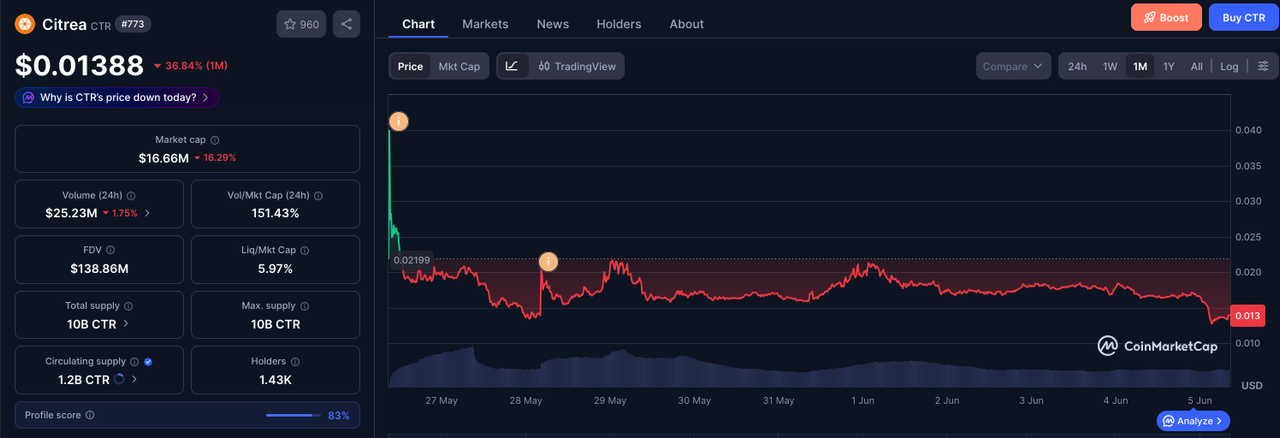The height and width of the screenshot is (438, 1280).
Task: Click the circulating supply progress ring
Action: [121, 380]
